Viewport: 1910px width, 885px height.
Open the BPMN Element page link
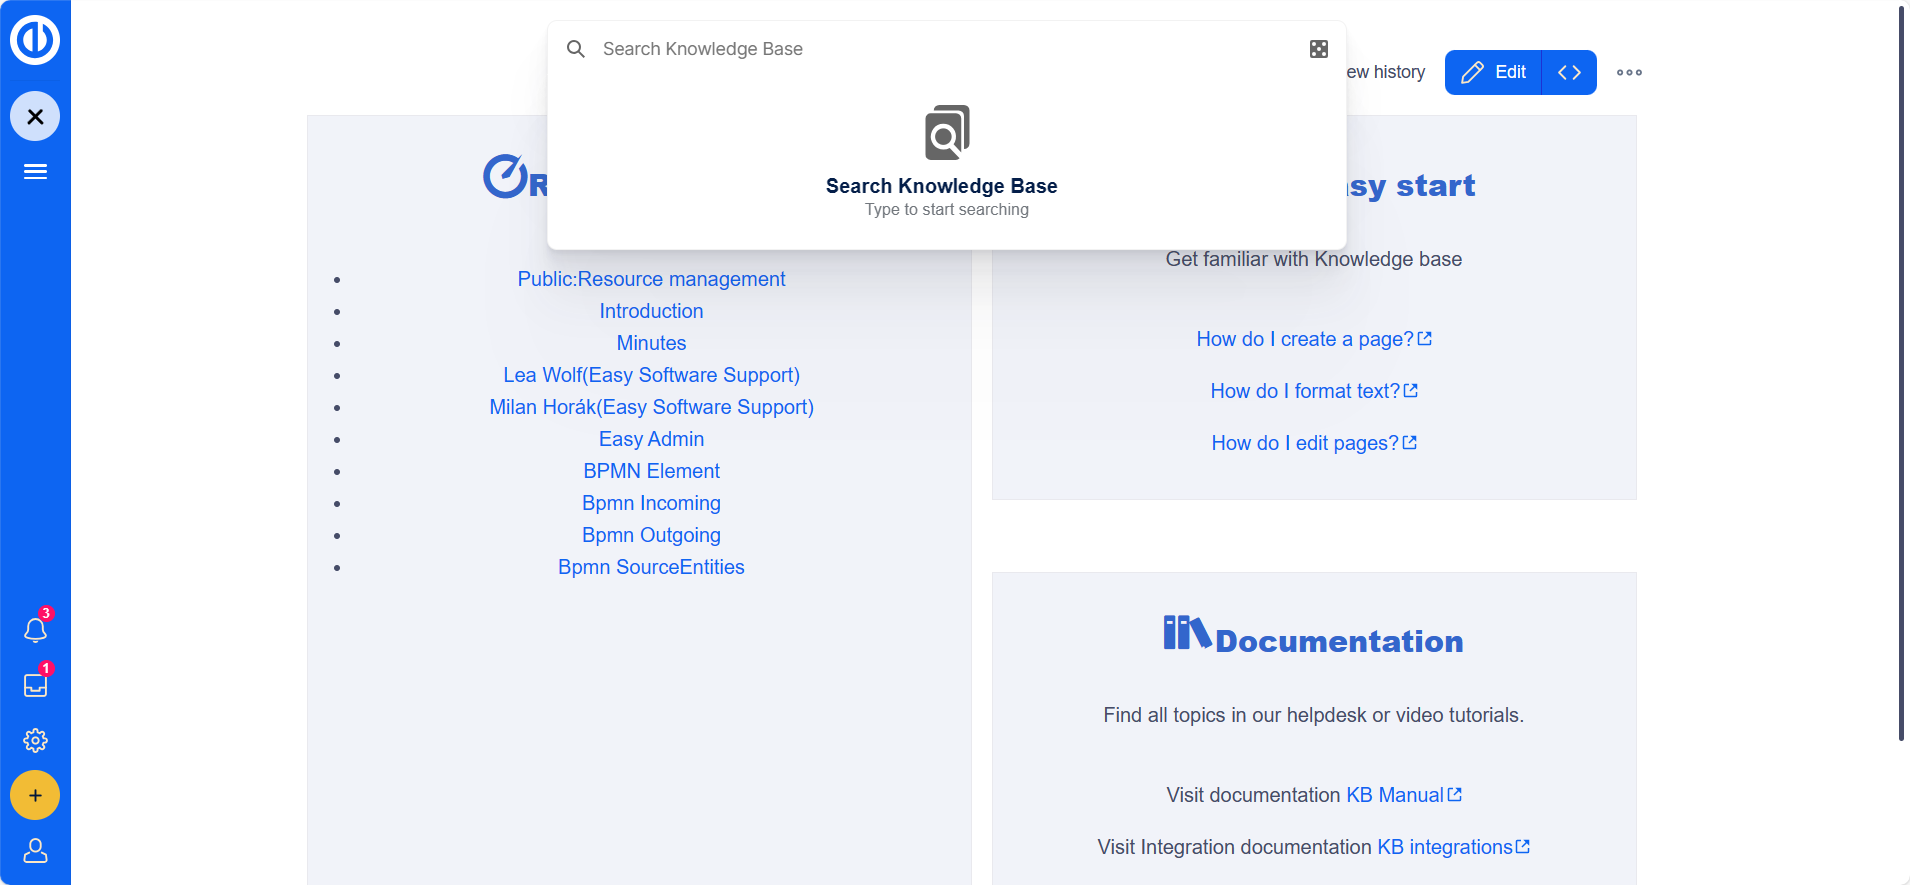[x=651, y=471]
